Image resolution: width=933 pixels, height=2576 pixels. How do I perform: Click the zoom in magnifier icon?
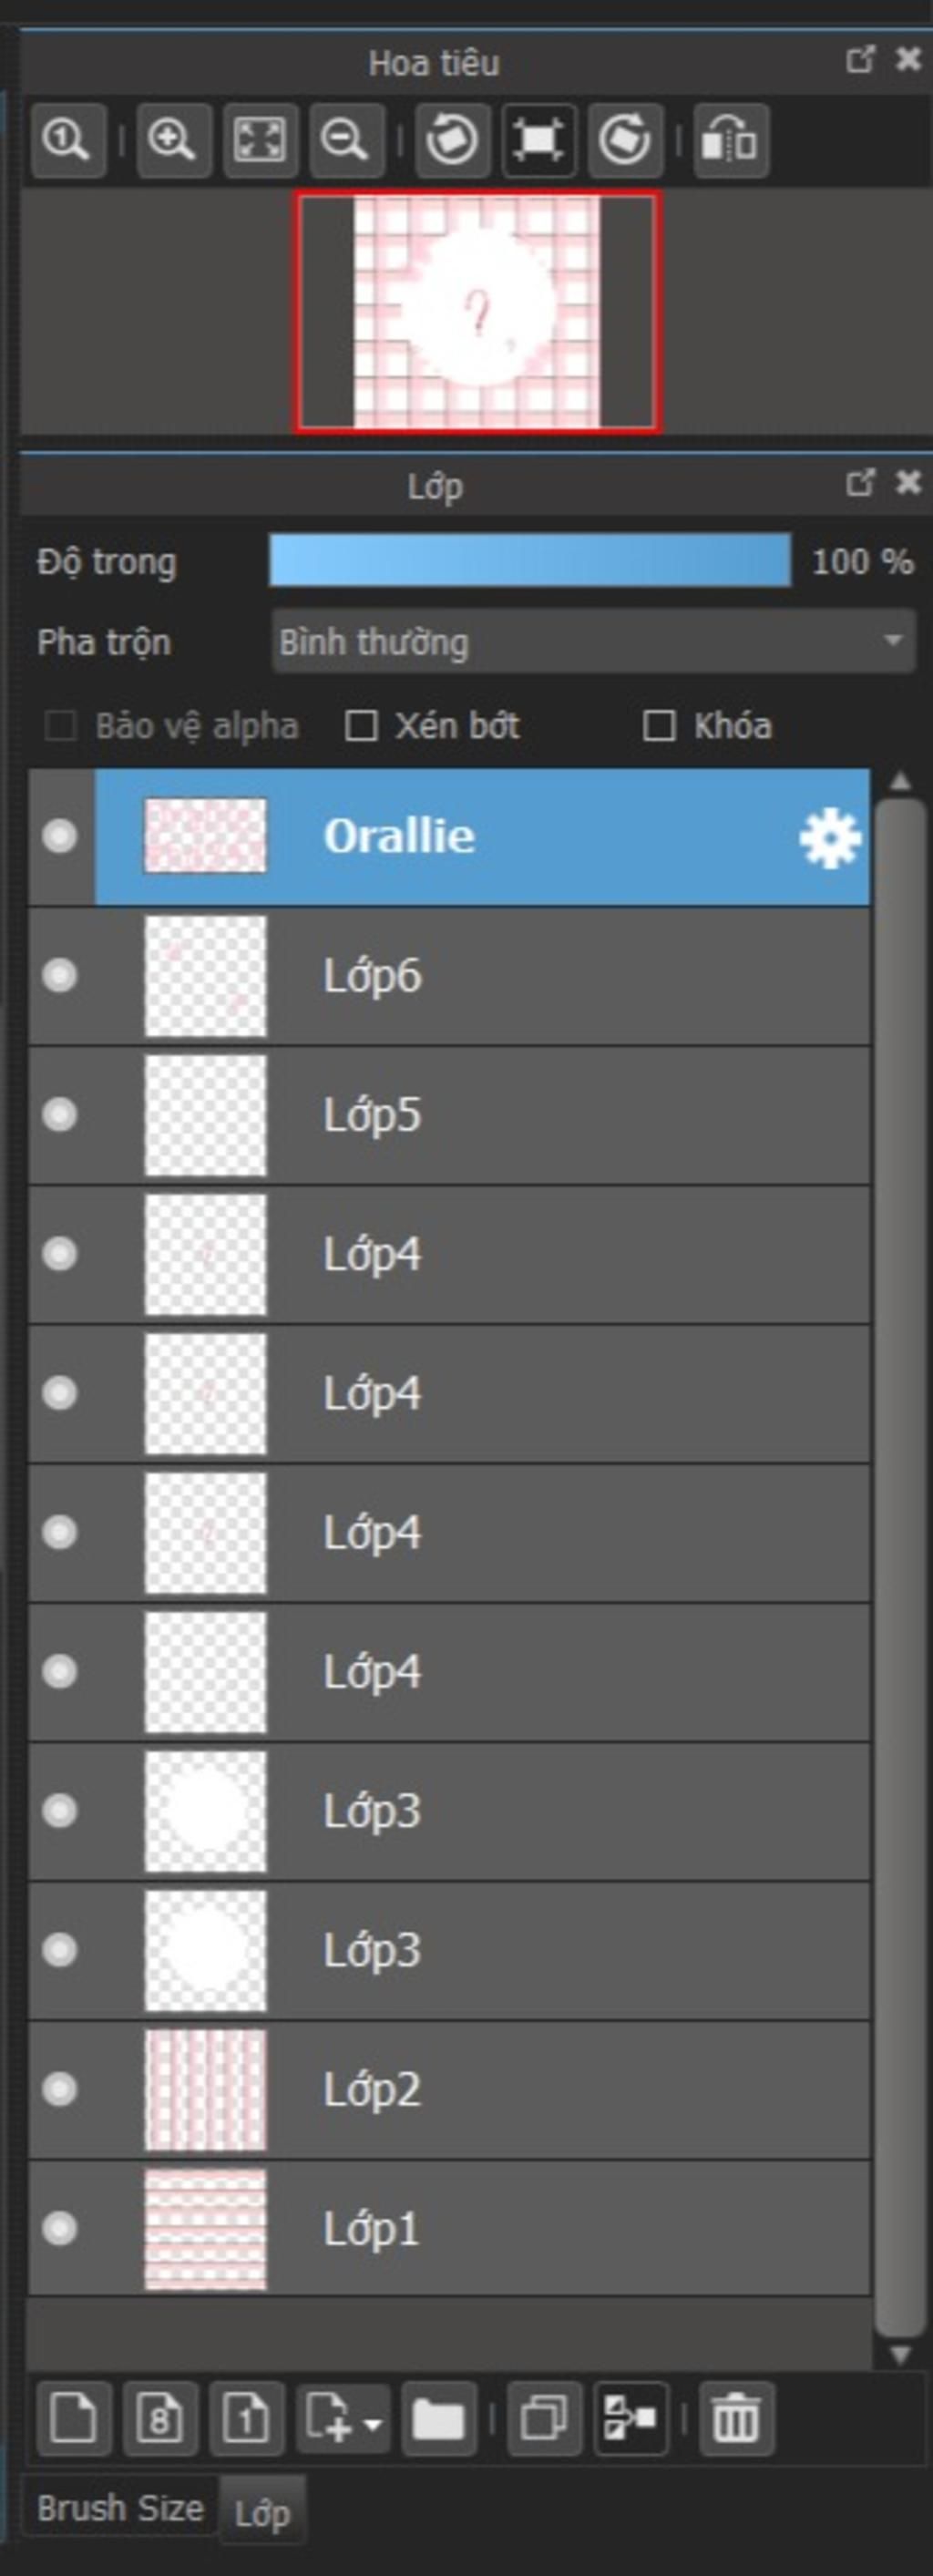coord(173,140)
